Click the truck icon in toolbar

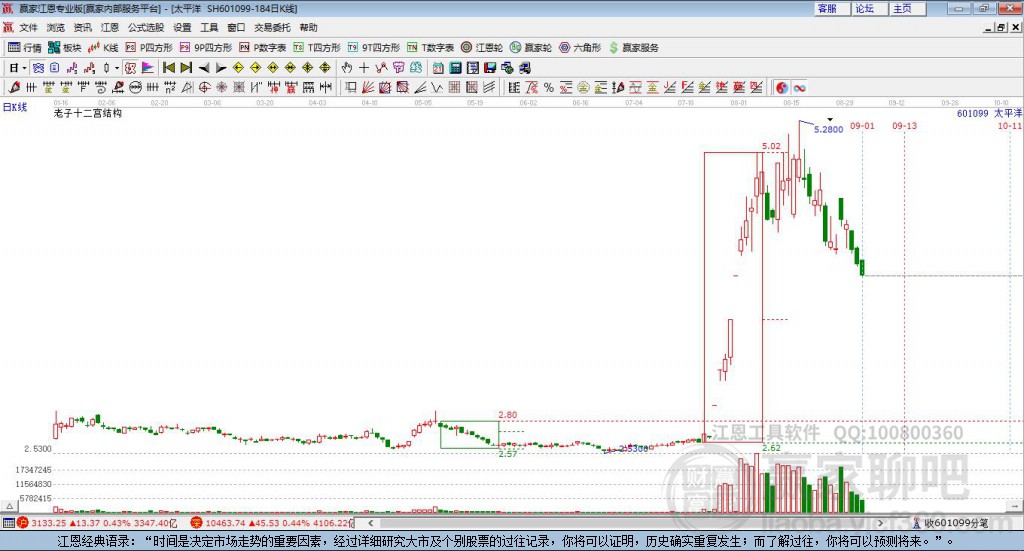525,68
